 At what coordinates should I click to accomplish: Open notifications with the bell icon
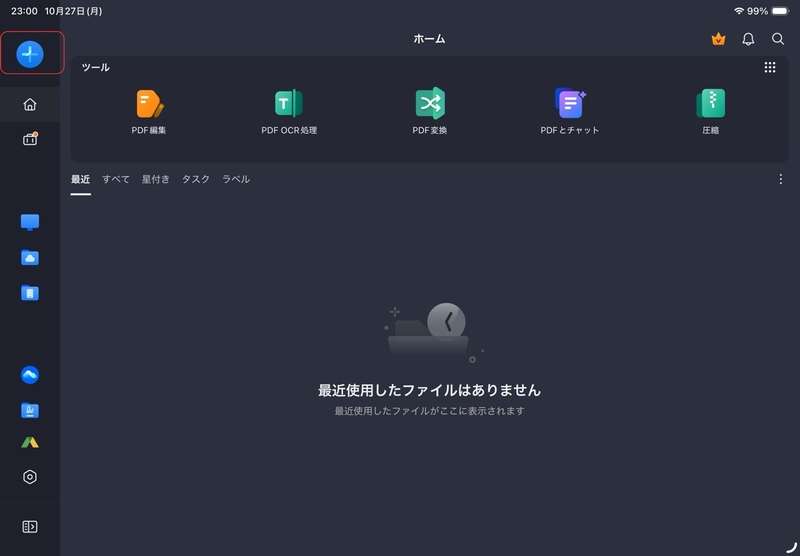pos(748,39)
